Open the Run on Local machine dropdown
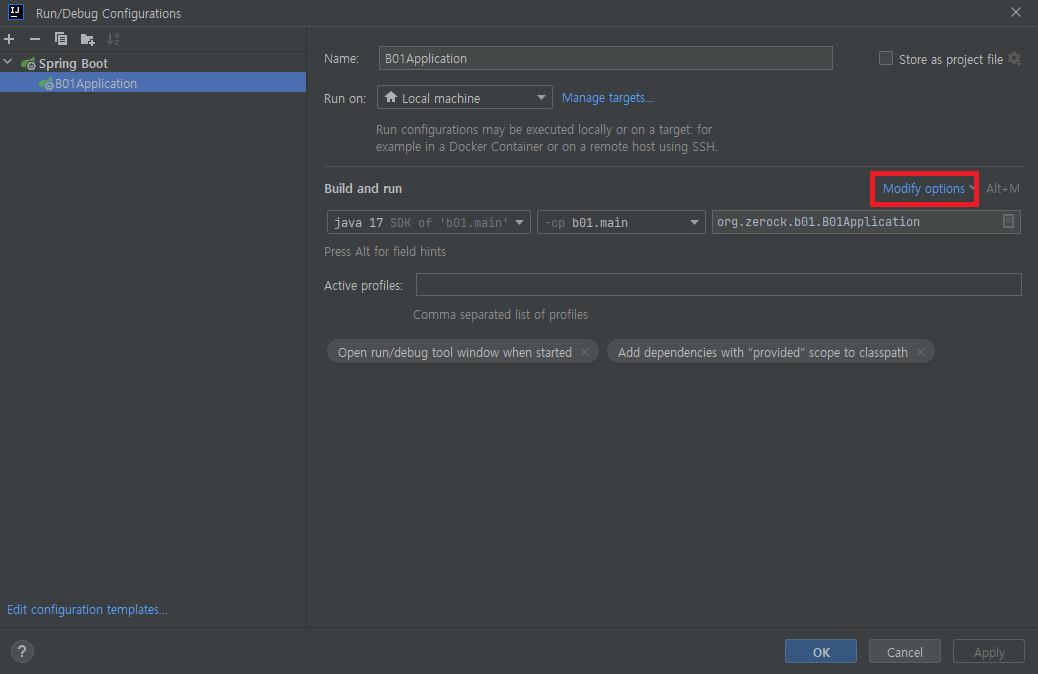1038x674 pixels. pyautogui.click(x=465, y=97)
